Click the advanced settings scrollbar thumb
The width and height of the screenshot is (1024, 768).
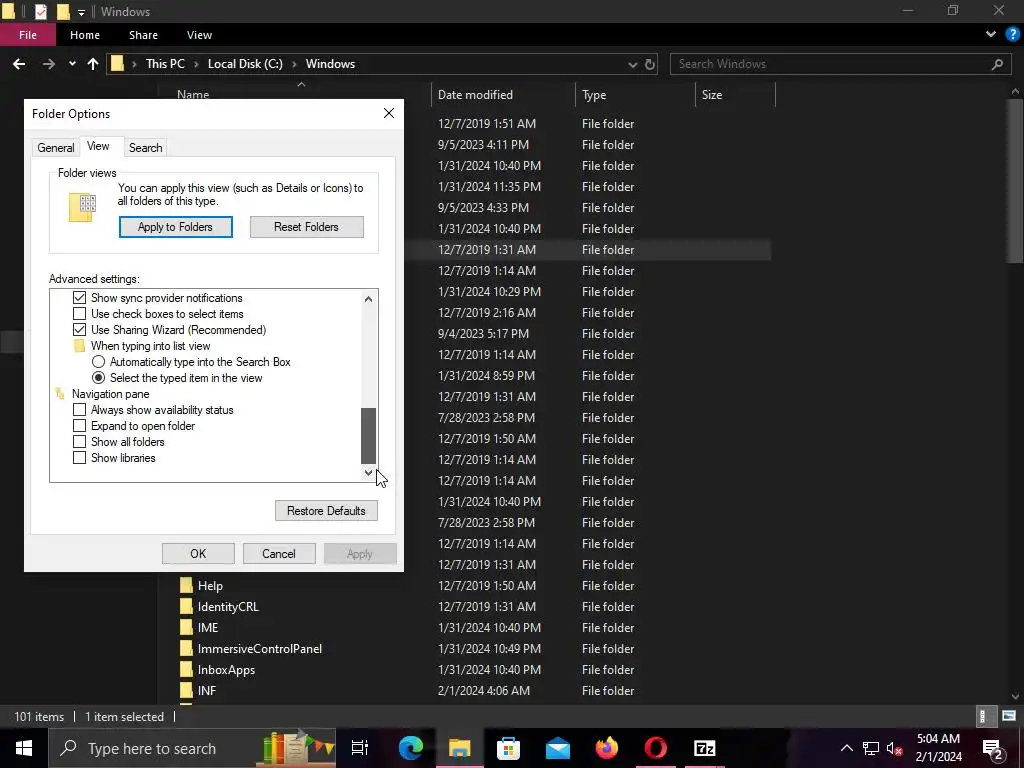click(368, 436)
